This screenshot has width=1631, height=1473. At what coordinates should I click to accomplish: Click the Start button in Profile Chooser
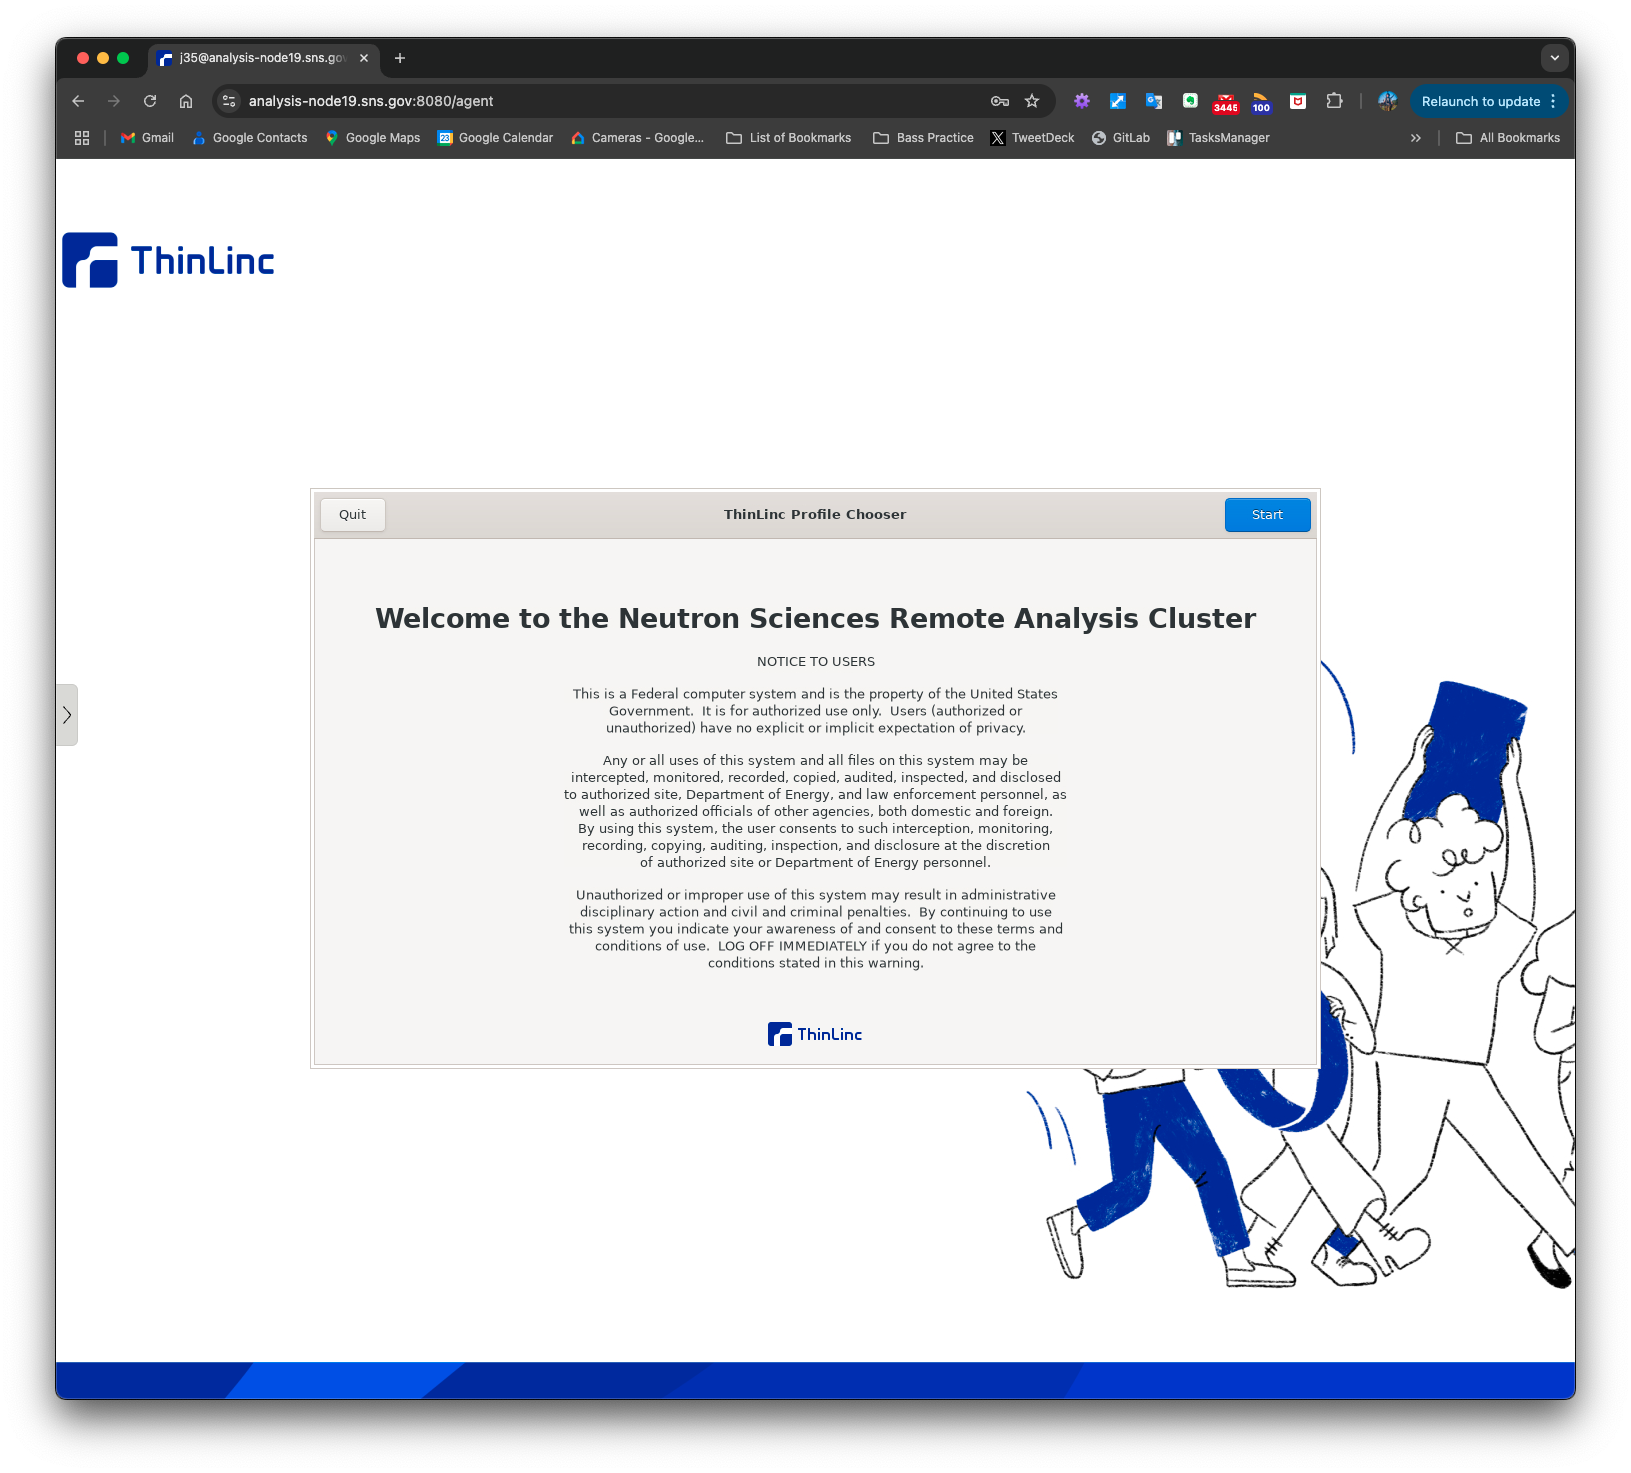point(1266,515)
